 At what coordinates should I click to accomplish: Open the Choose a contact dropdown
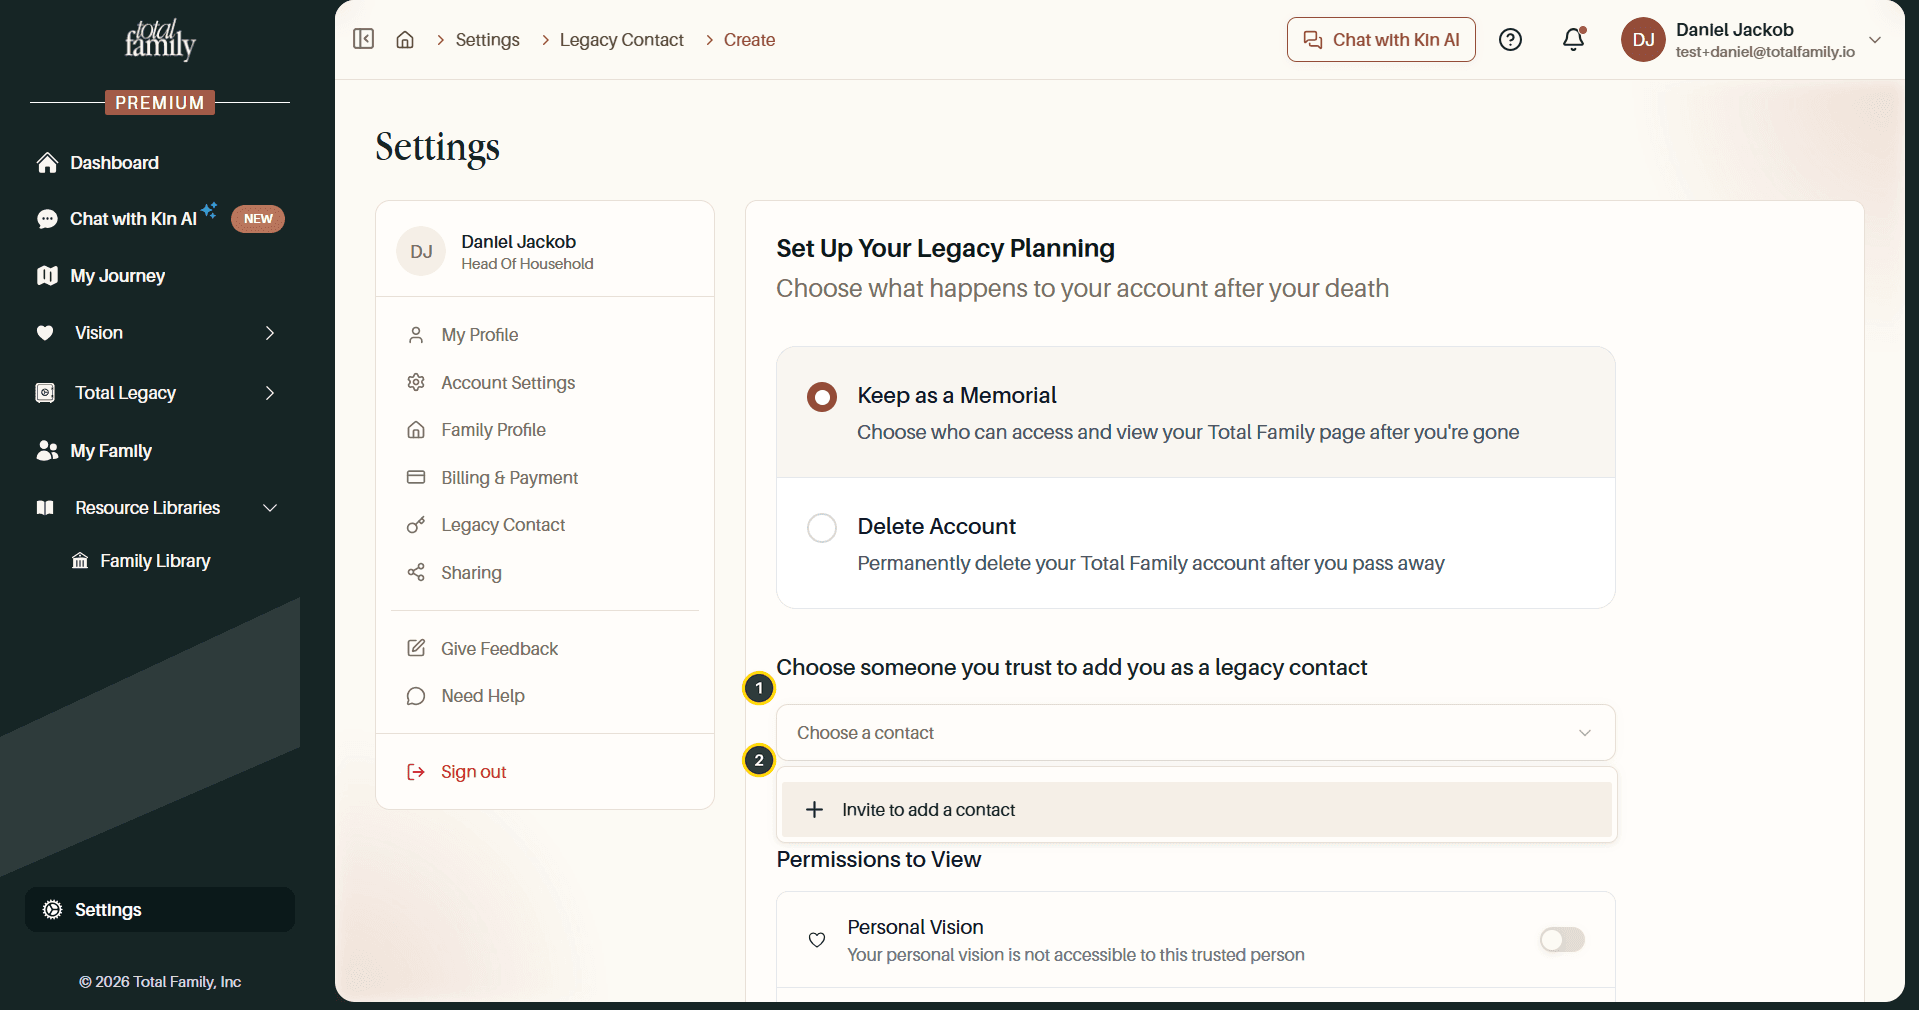point(1196,733)
